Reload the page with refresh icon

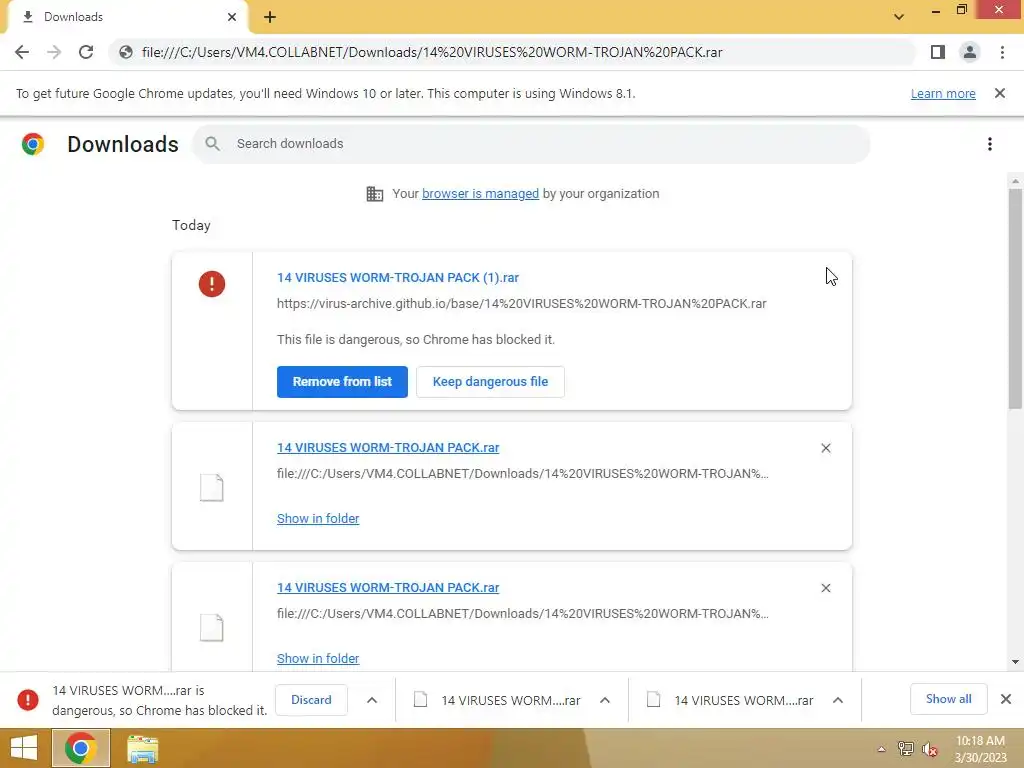(86, 52)
